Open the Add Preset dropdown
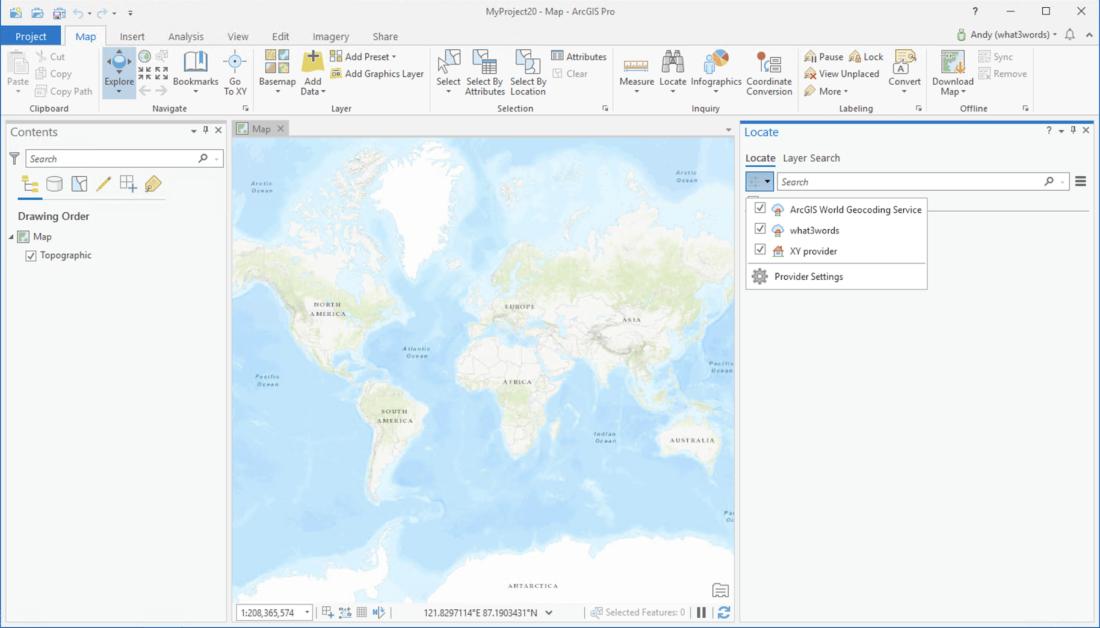The image size is (1100, 628). tap(363, 57)
